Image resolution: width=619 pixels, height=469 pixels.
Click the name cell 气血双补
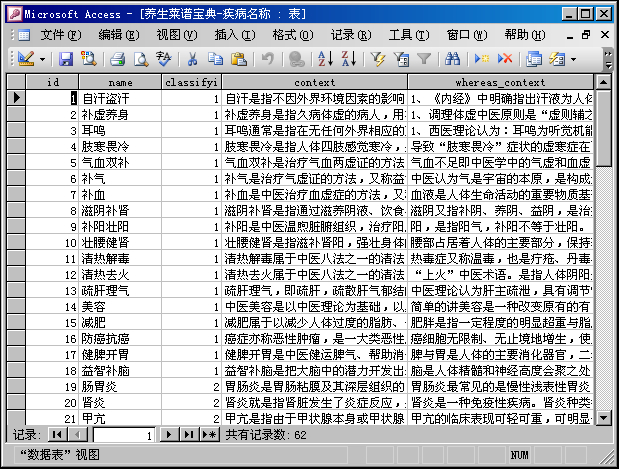120,162
